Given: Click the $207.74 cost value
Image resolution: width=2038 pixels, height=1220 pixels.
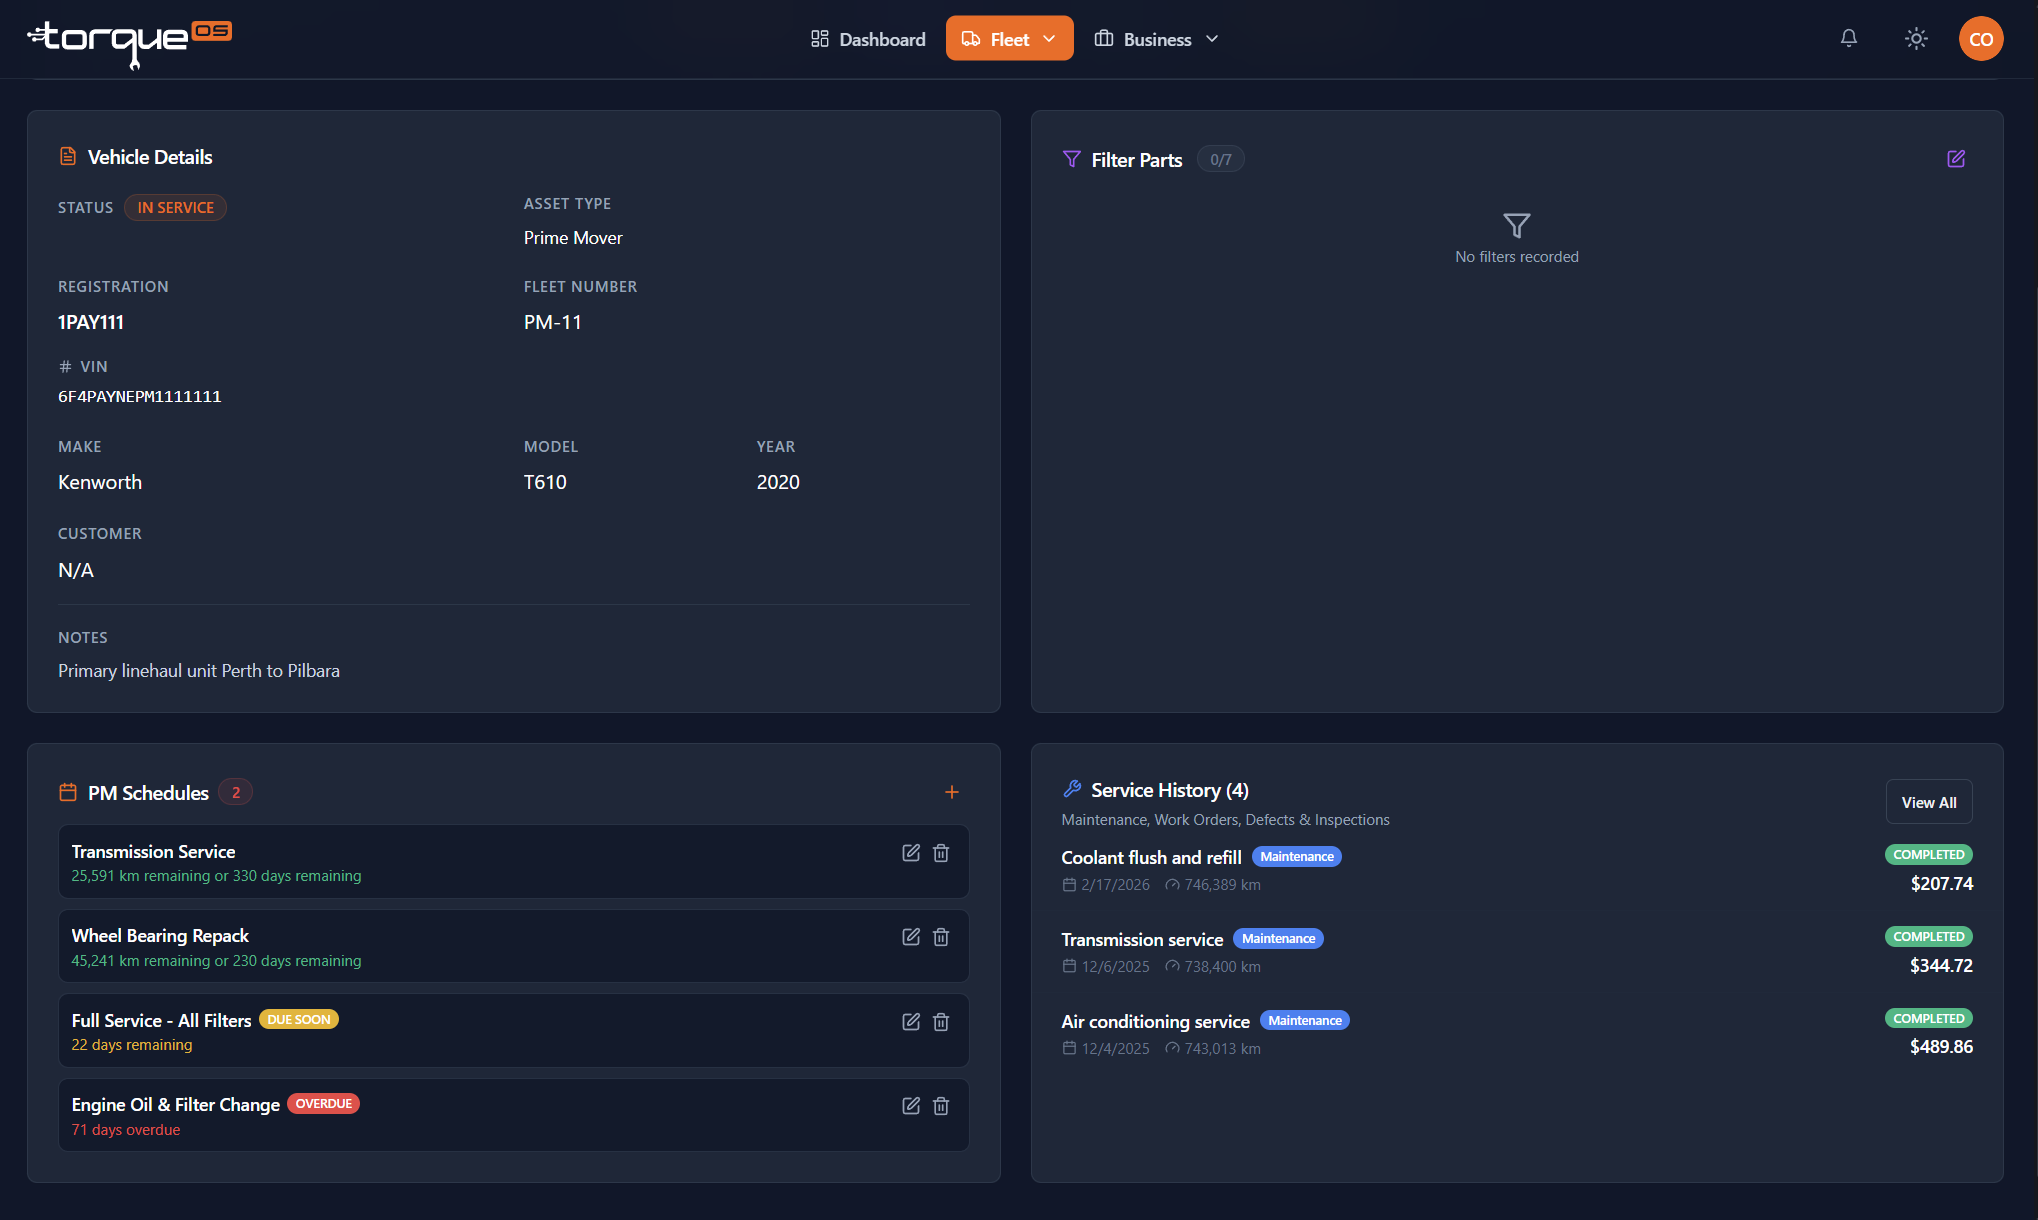Looking at the screenshot, I should (x=1942, y=883).
